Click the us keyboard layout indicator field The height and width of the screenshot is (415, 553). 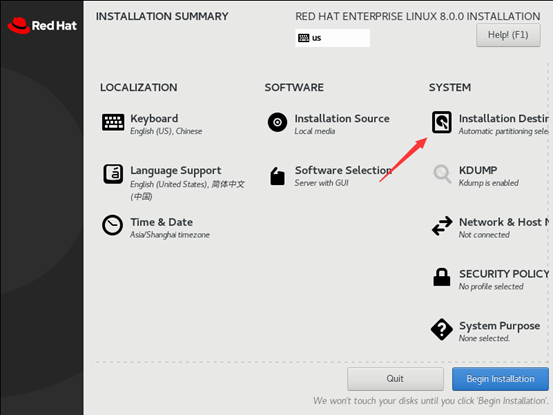click(333, 38)
